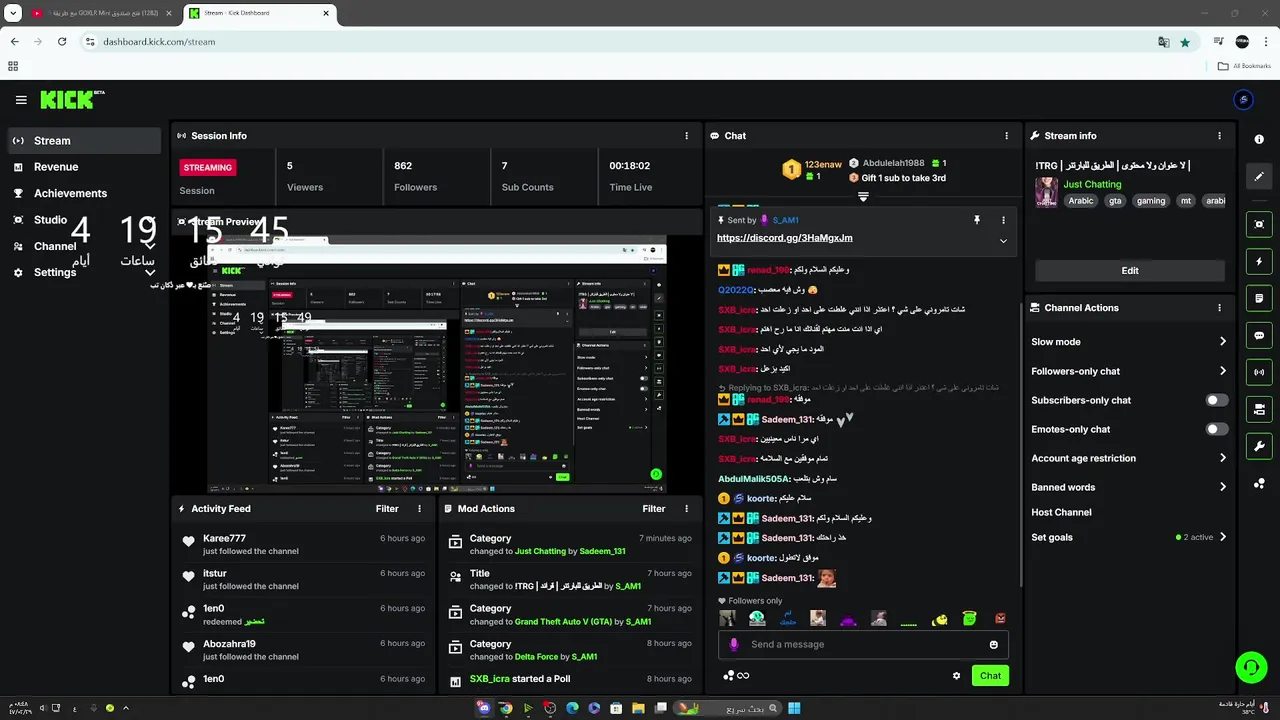Open emoji picker in message box
The image size is (1280, 720).
pyautogui.click(x=994, y=645)
